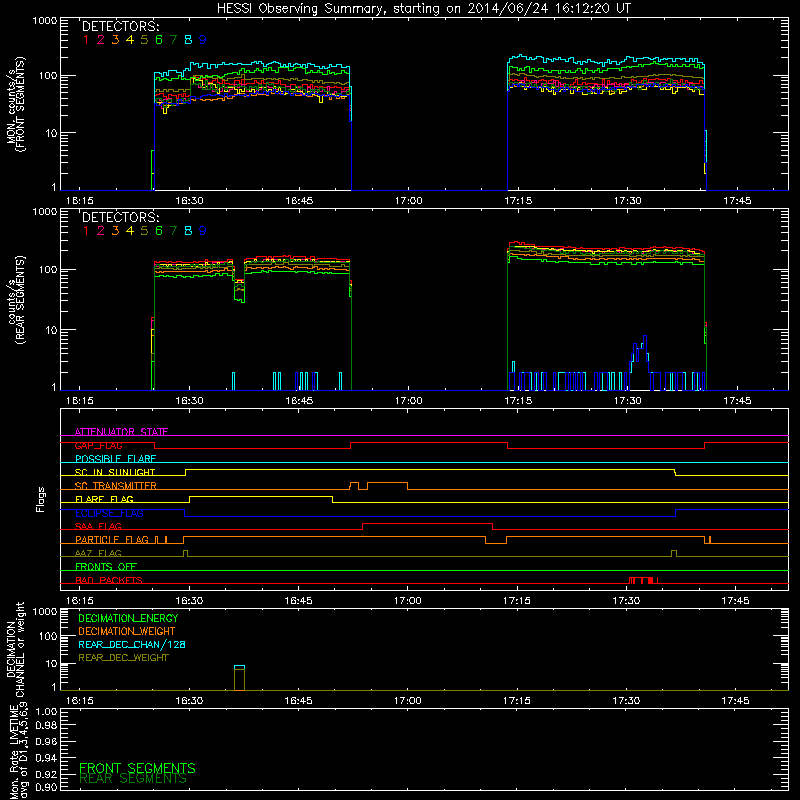The width and height of the screenshot is (800, 800).
Task: Click the REAR_DEC_WEIGHT legend label
Action: point(123,658)
